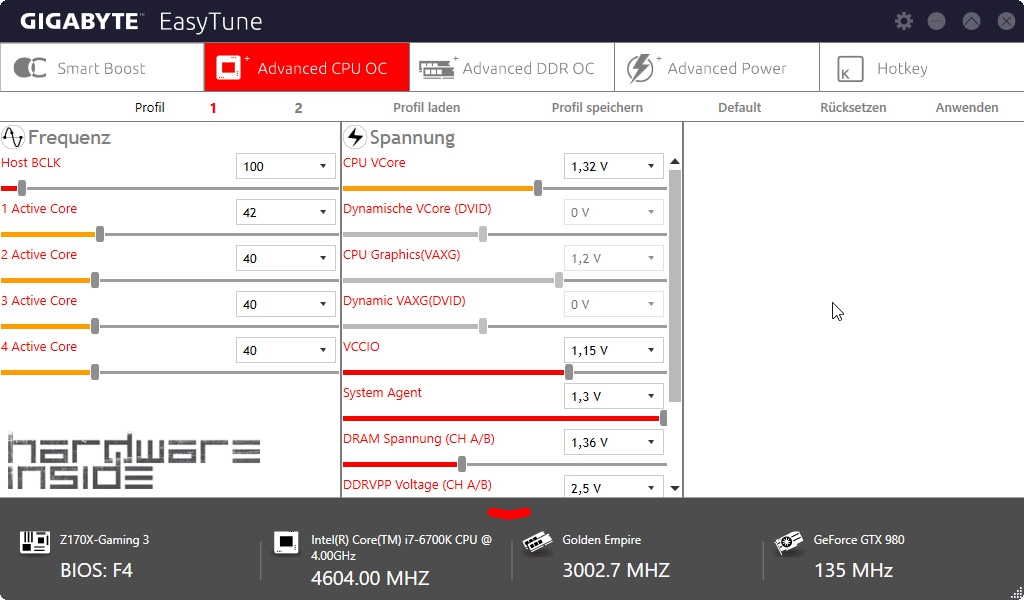Click the Advanced CPU OC chip icon

click(x=230, y=68)
